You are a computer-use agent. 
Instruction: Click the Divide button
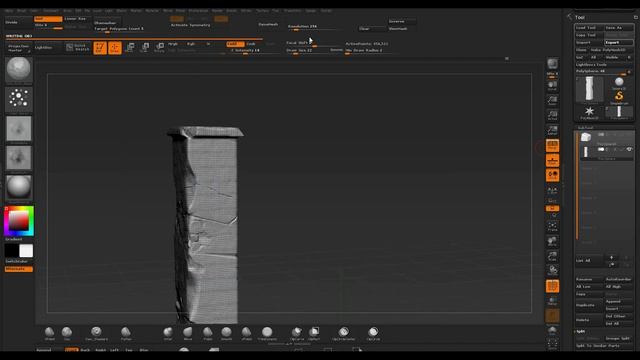pos(18,22)
